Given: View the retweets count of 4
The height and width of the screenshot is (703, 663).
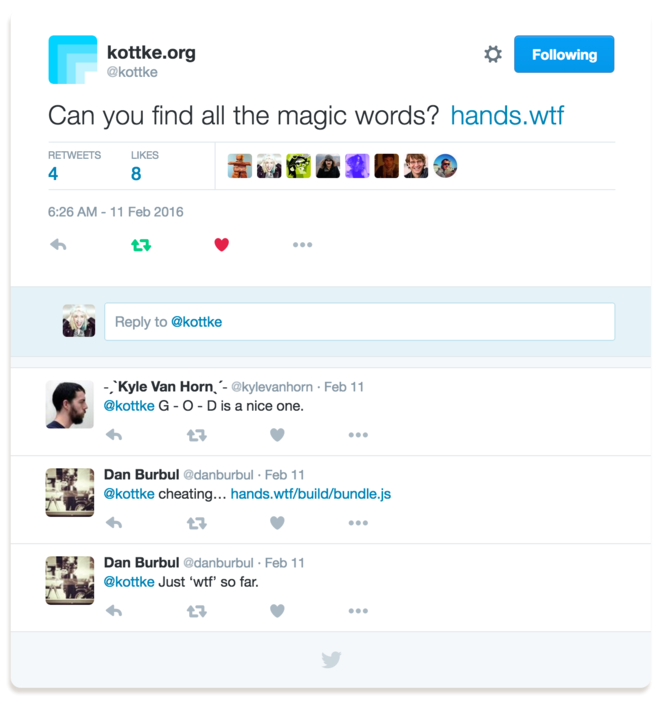Looking at the screenshot, I should click(x=53, y=174).
